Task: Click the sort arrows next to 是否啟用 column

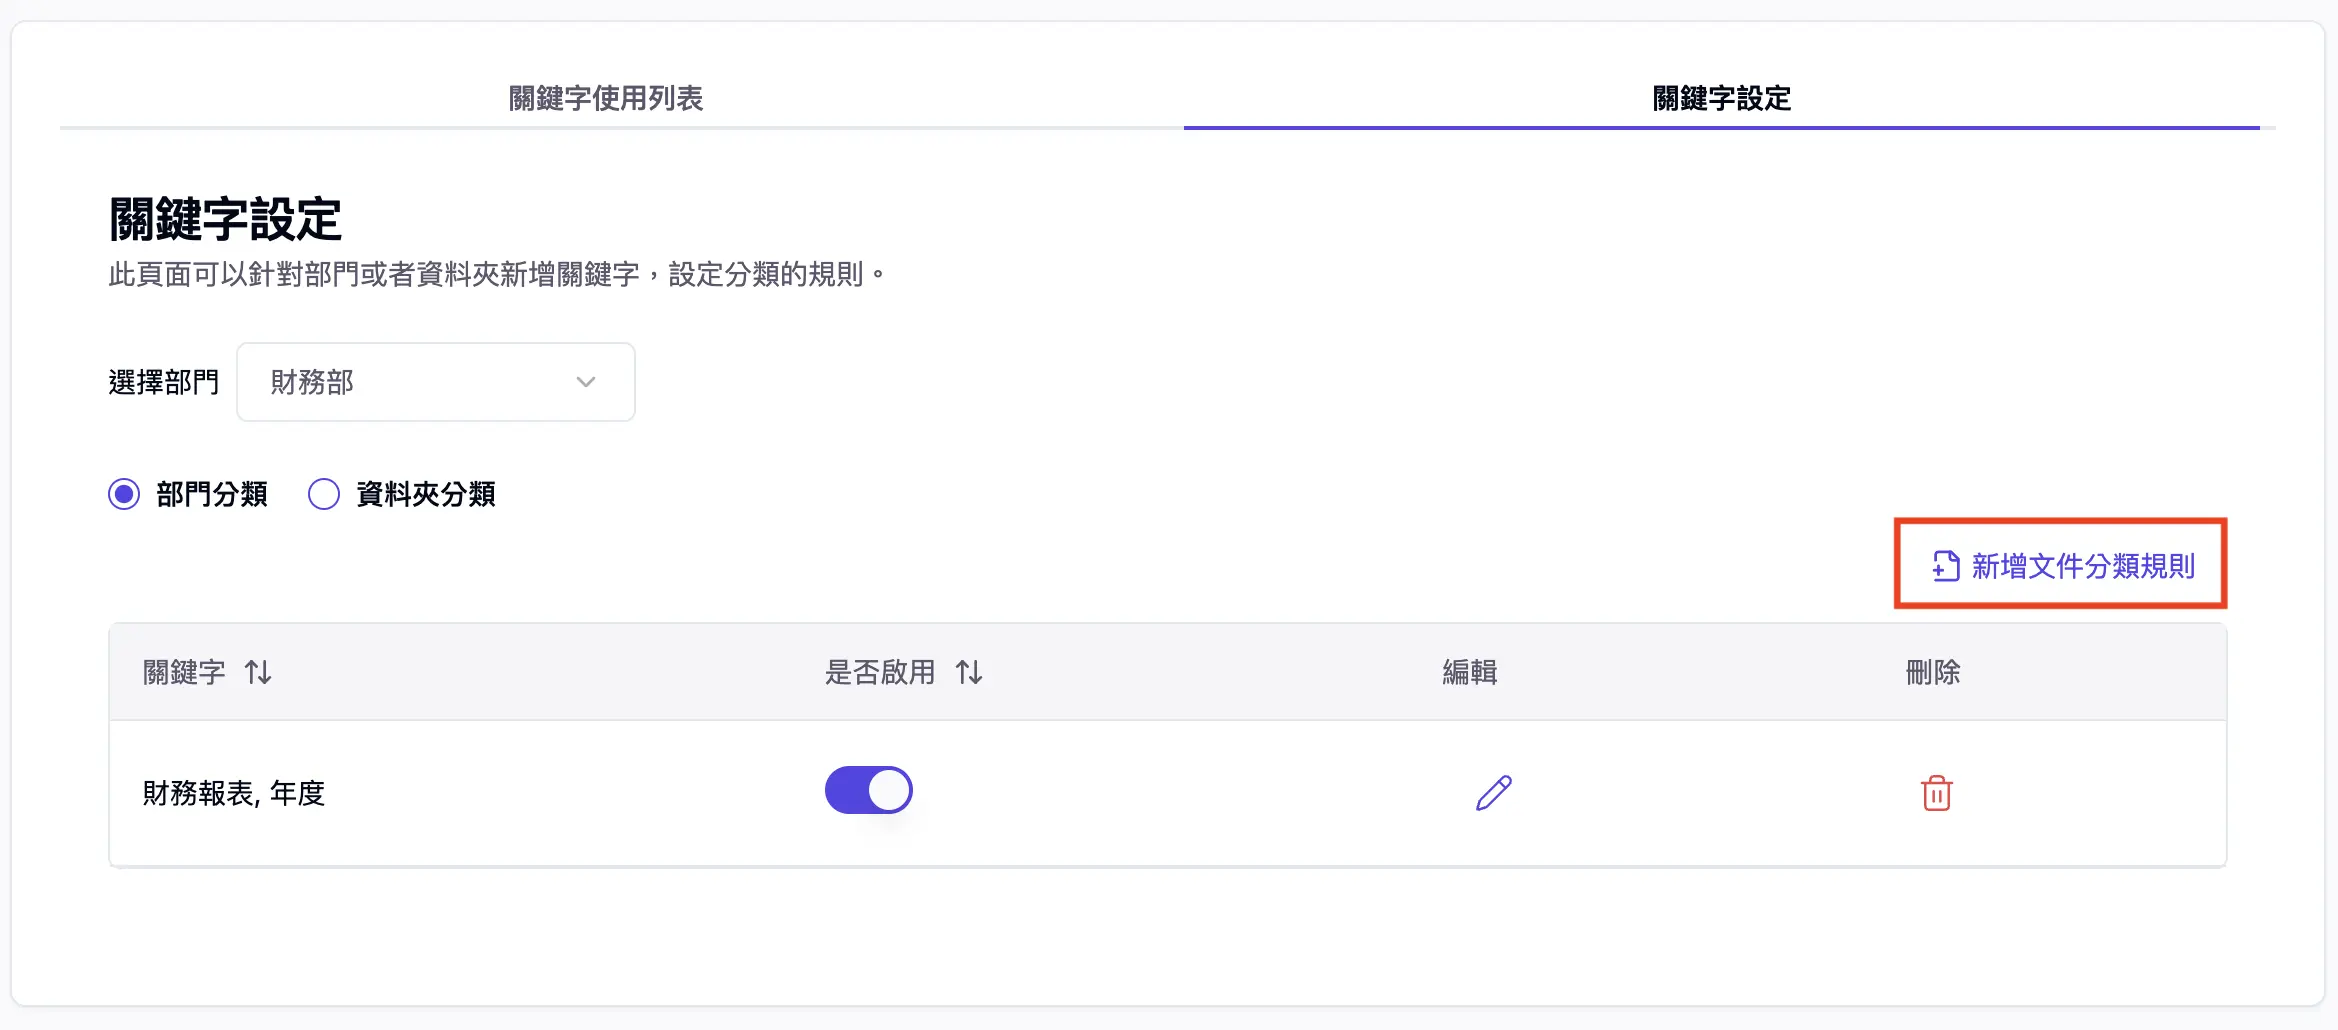Action: 969,673
